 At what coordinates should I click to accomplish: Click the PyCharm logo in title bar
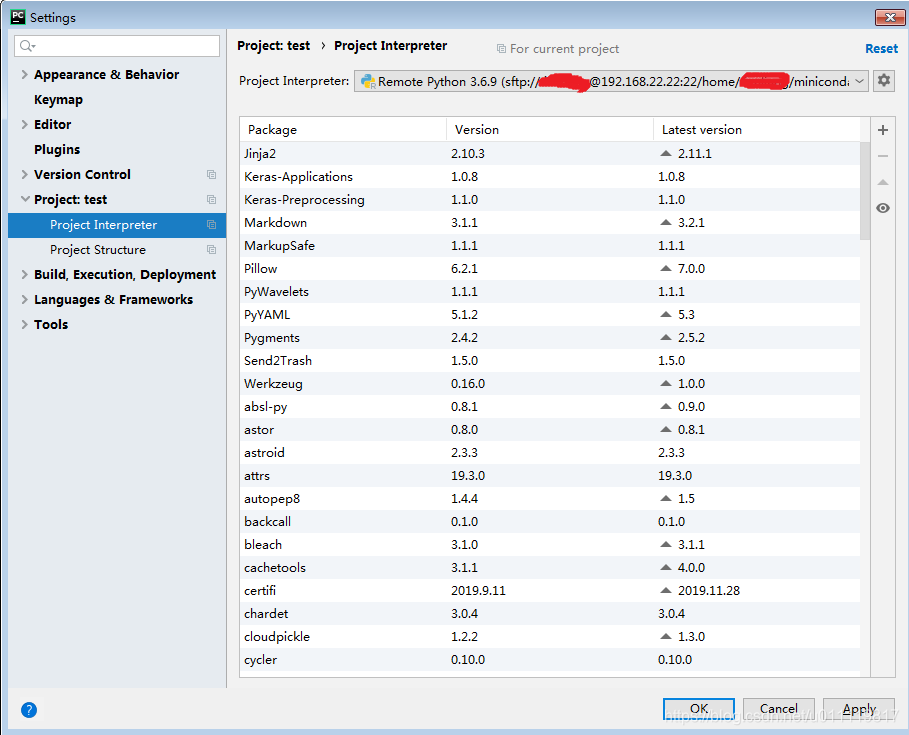18,17
